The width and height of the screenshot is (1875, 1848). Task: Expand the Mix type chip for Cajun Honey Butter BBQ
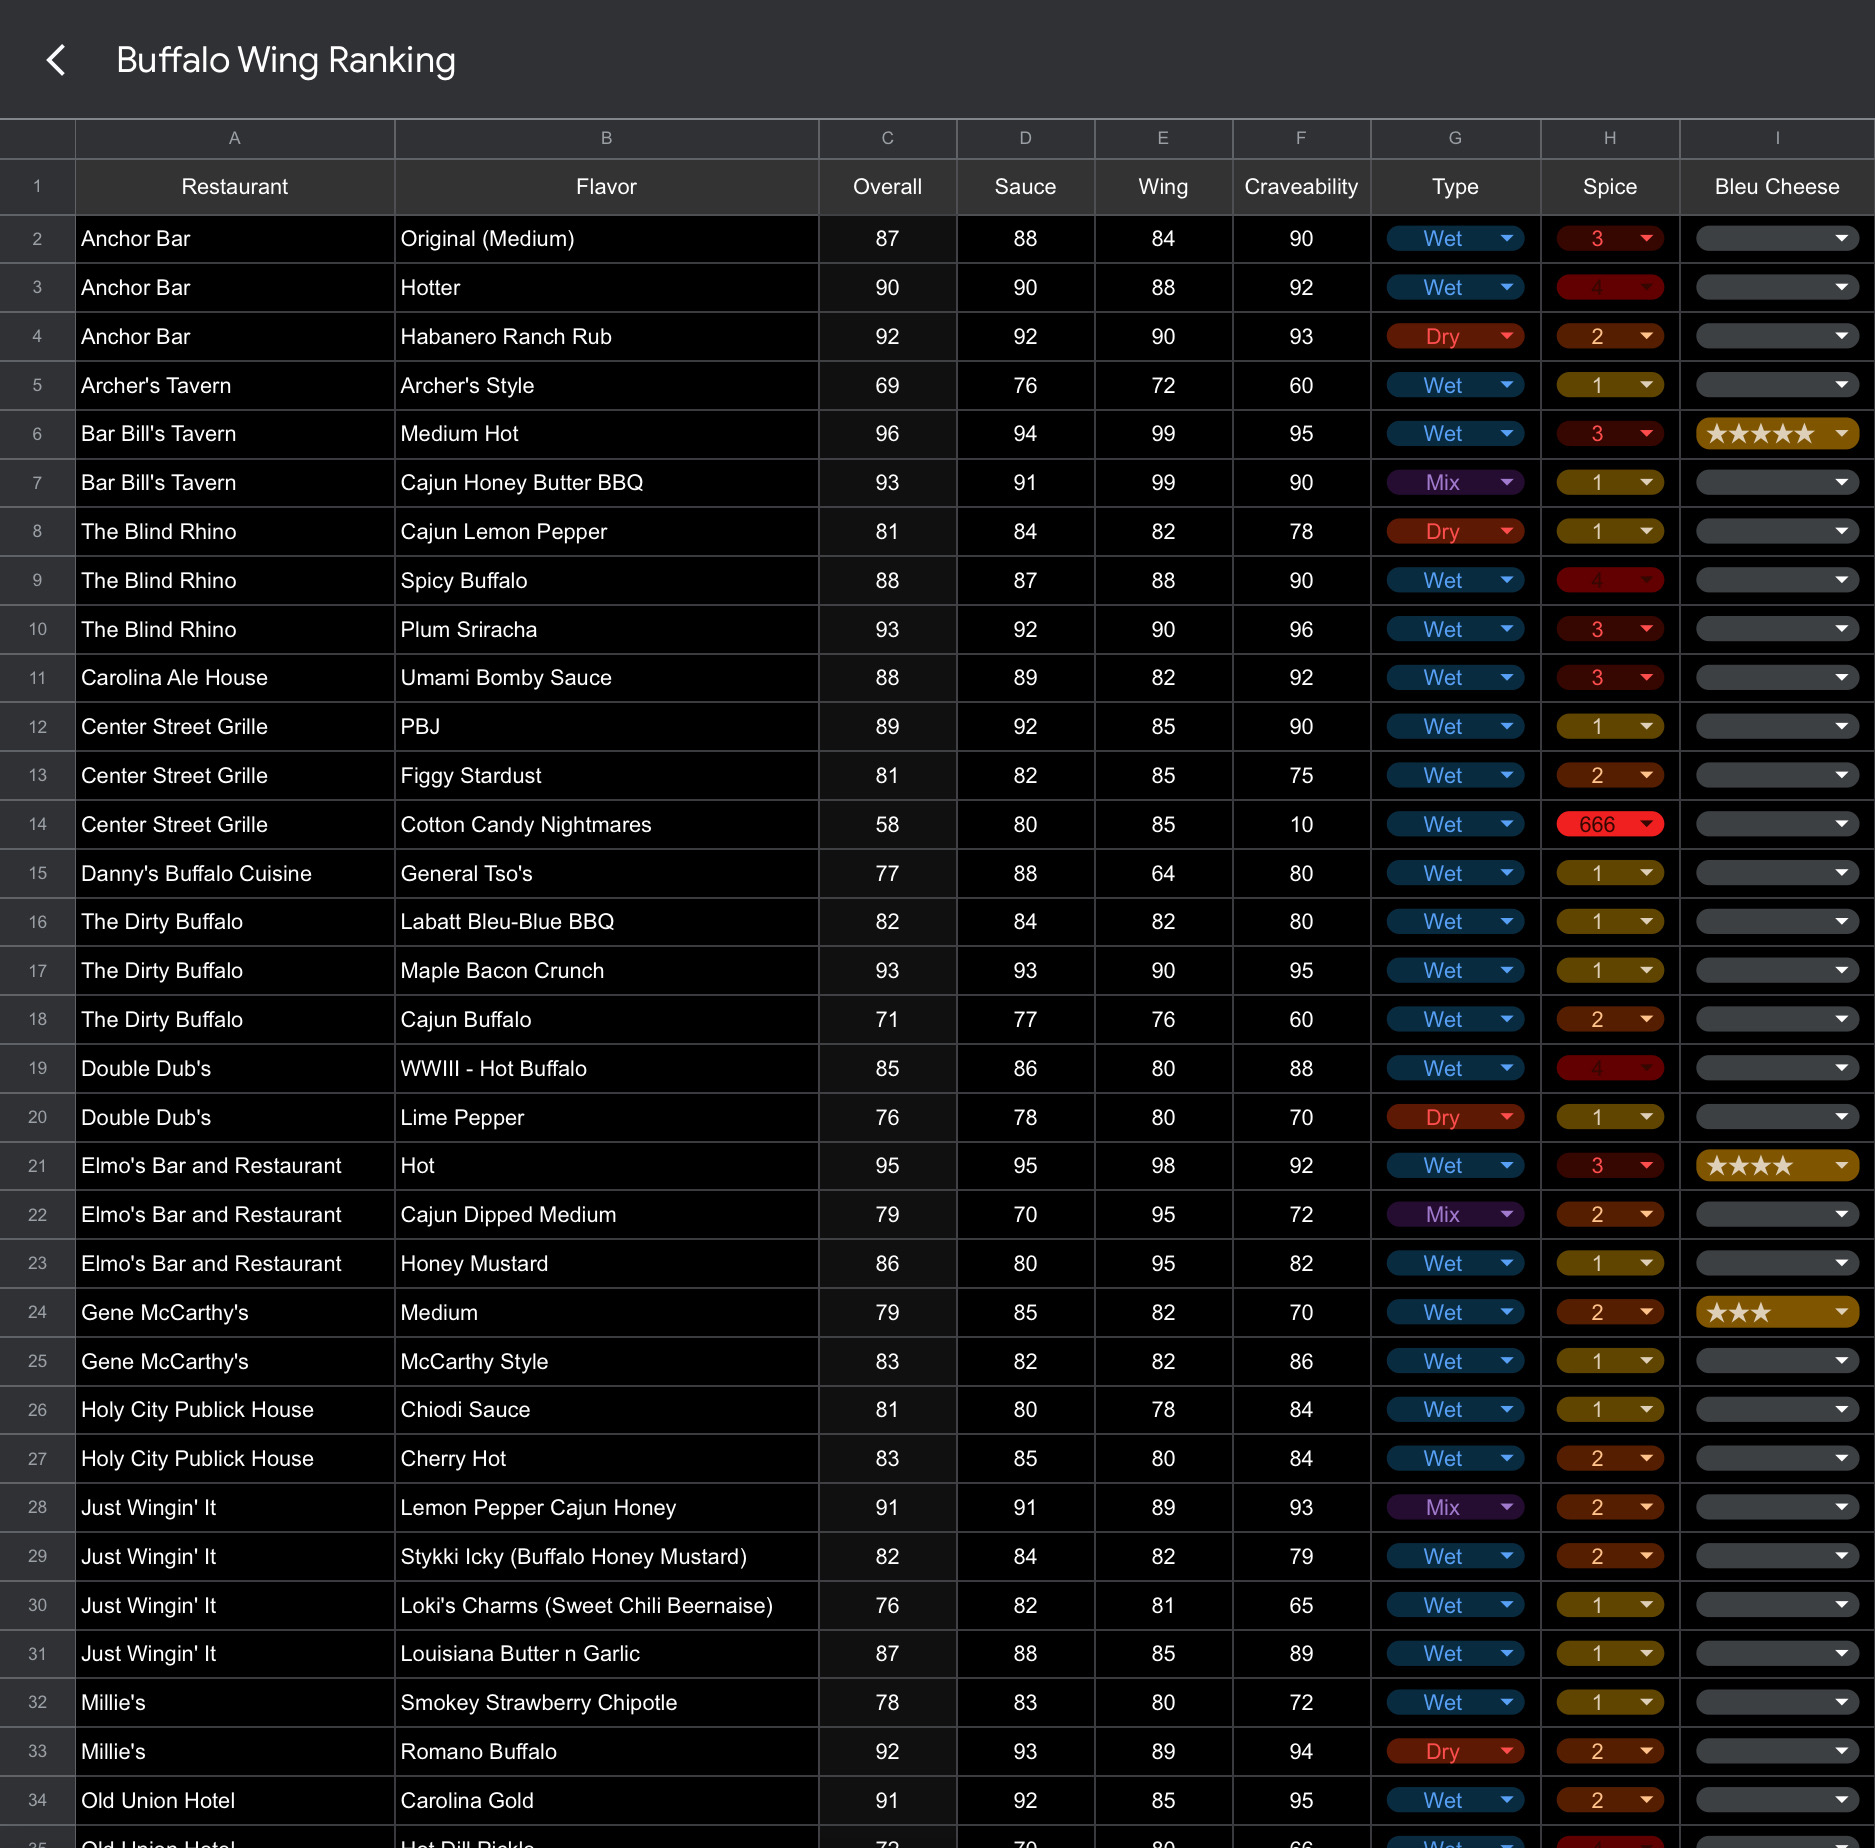(x=1454, y=483)
